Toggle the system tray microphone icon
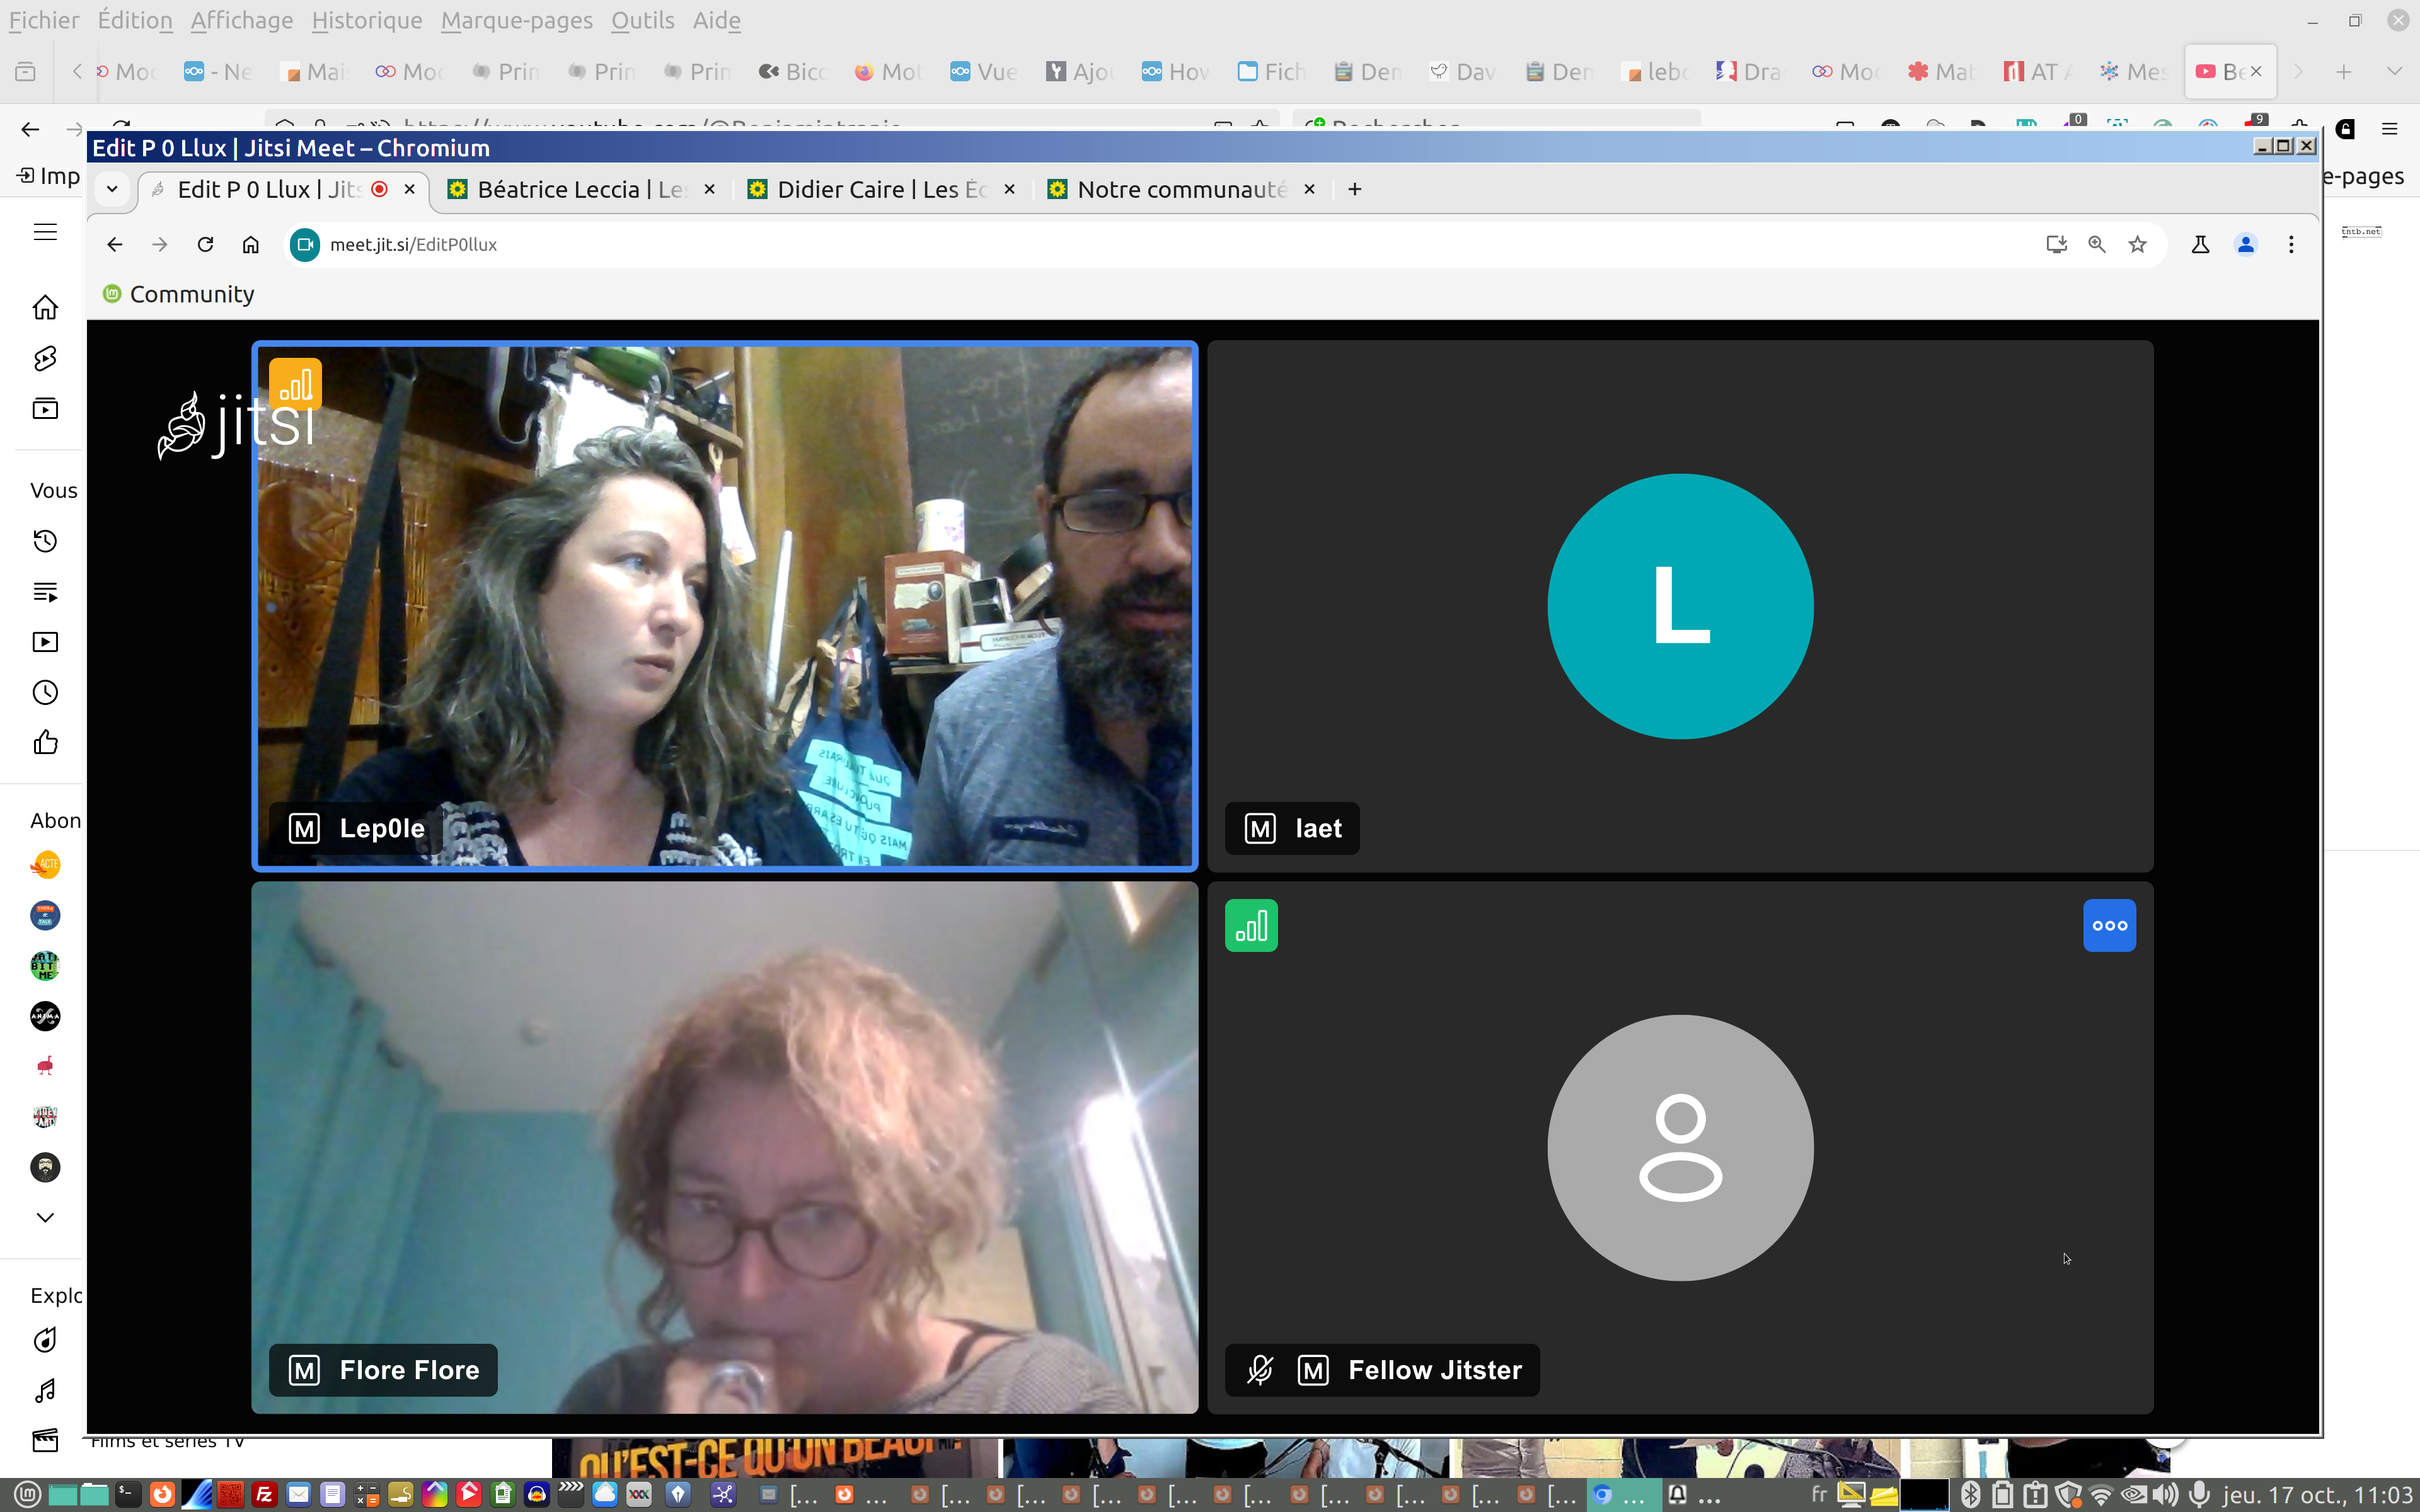The width and height of the screenshot is (2420, 1512). click(2198, 1494)
